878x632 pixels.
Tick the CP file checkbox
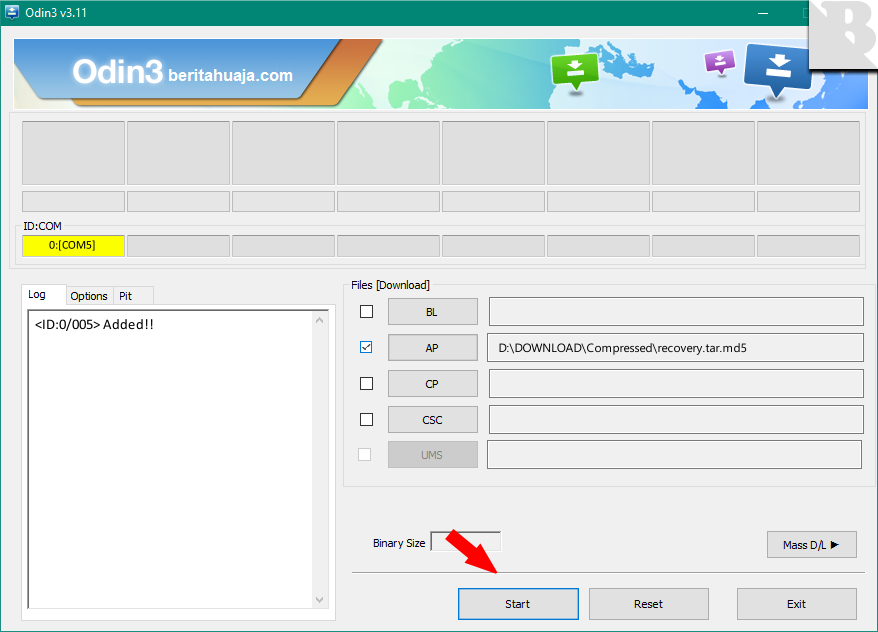[366, 384]
